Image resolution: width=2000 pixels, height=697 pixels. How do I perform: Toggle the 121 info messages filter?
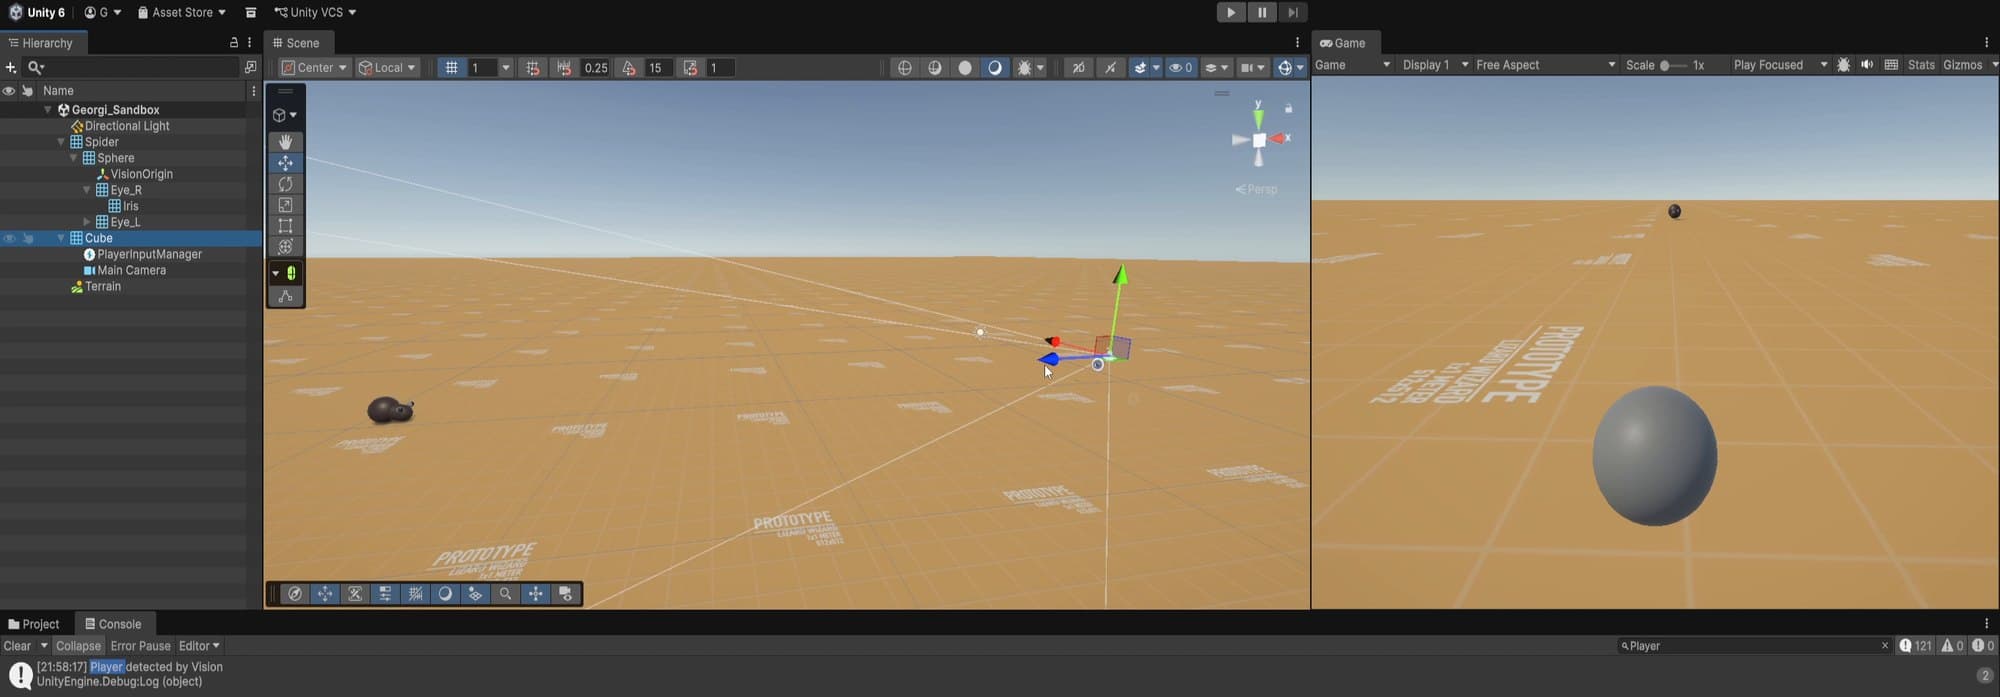point(1915,646)
